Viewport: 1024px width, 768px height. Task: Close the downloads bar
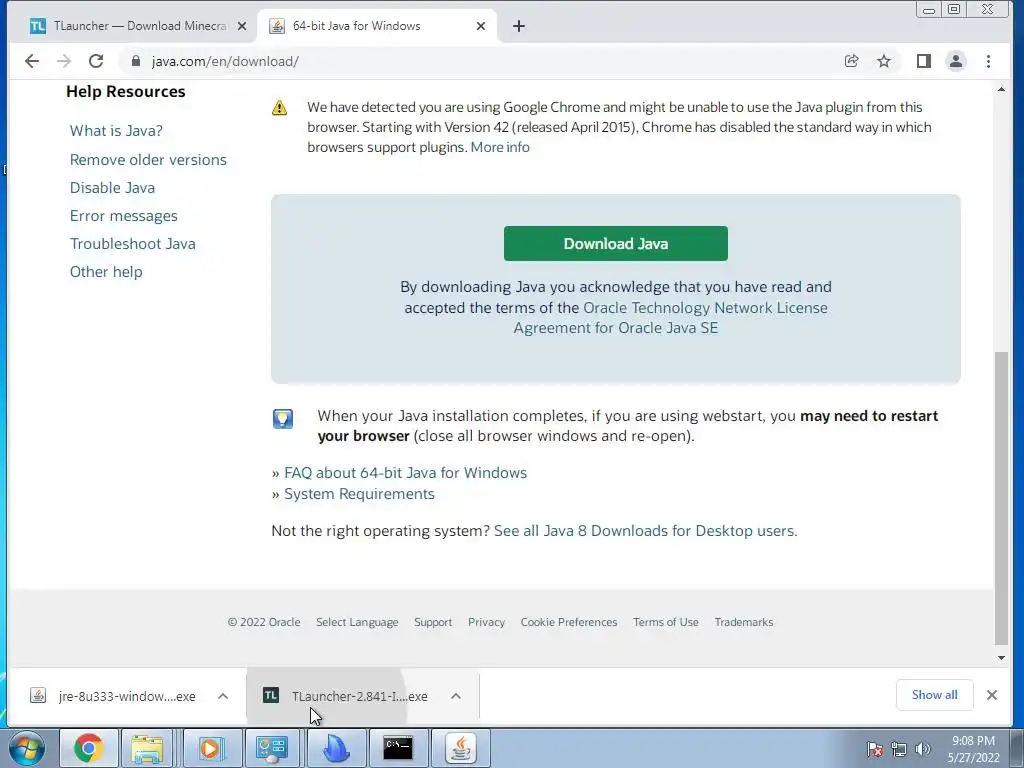point(992,695)
